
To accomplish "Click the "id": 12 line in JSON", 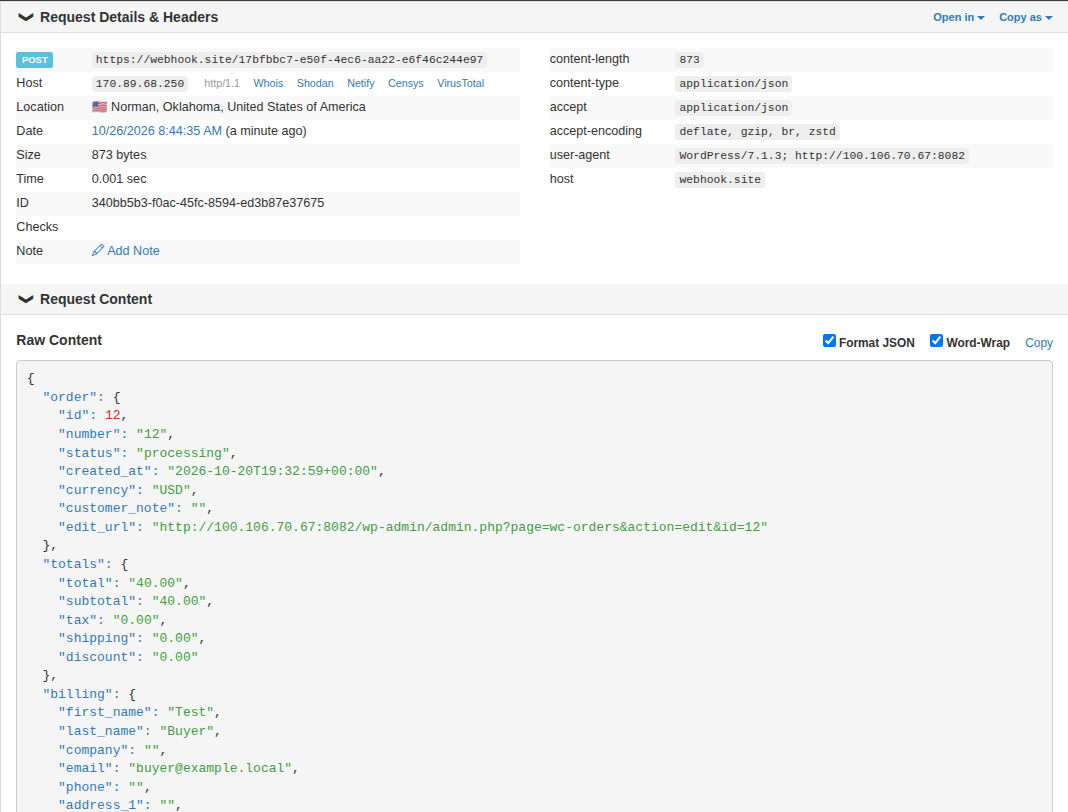I will [93, 415].
